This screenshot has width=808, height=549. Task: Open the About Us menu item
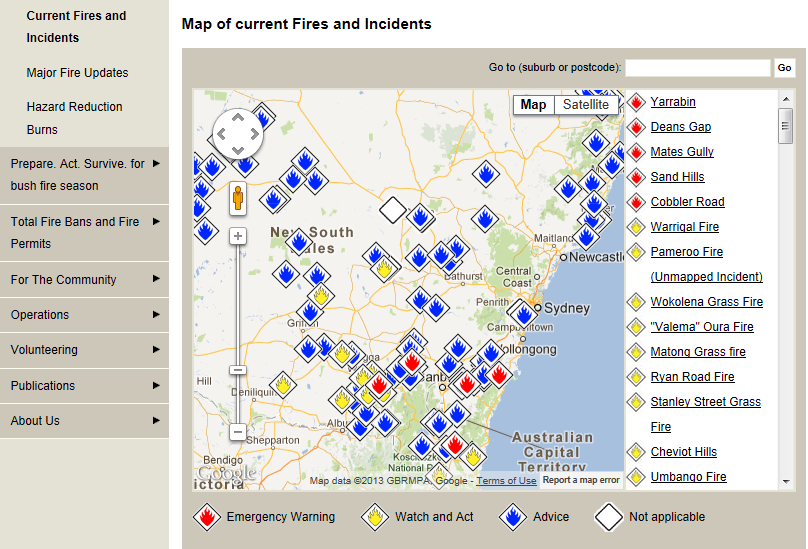tap(35, 421)
